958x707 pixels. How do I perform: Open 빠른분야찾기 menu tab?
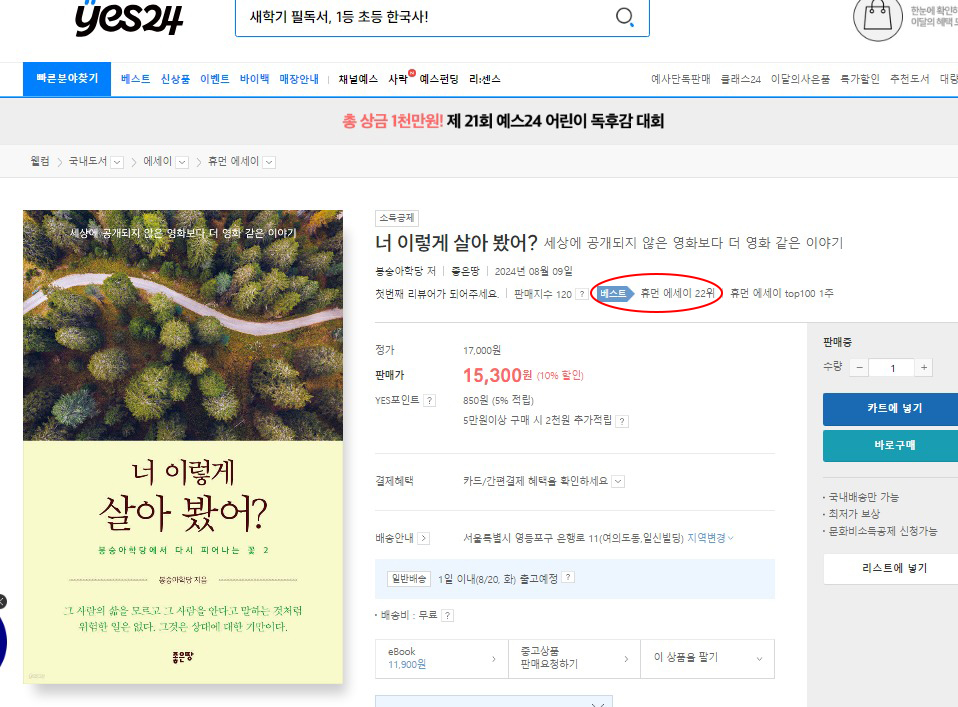(67, 78)
